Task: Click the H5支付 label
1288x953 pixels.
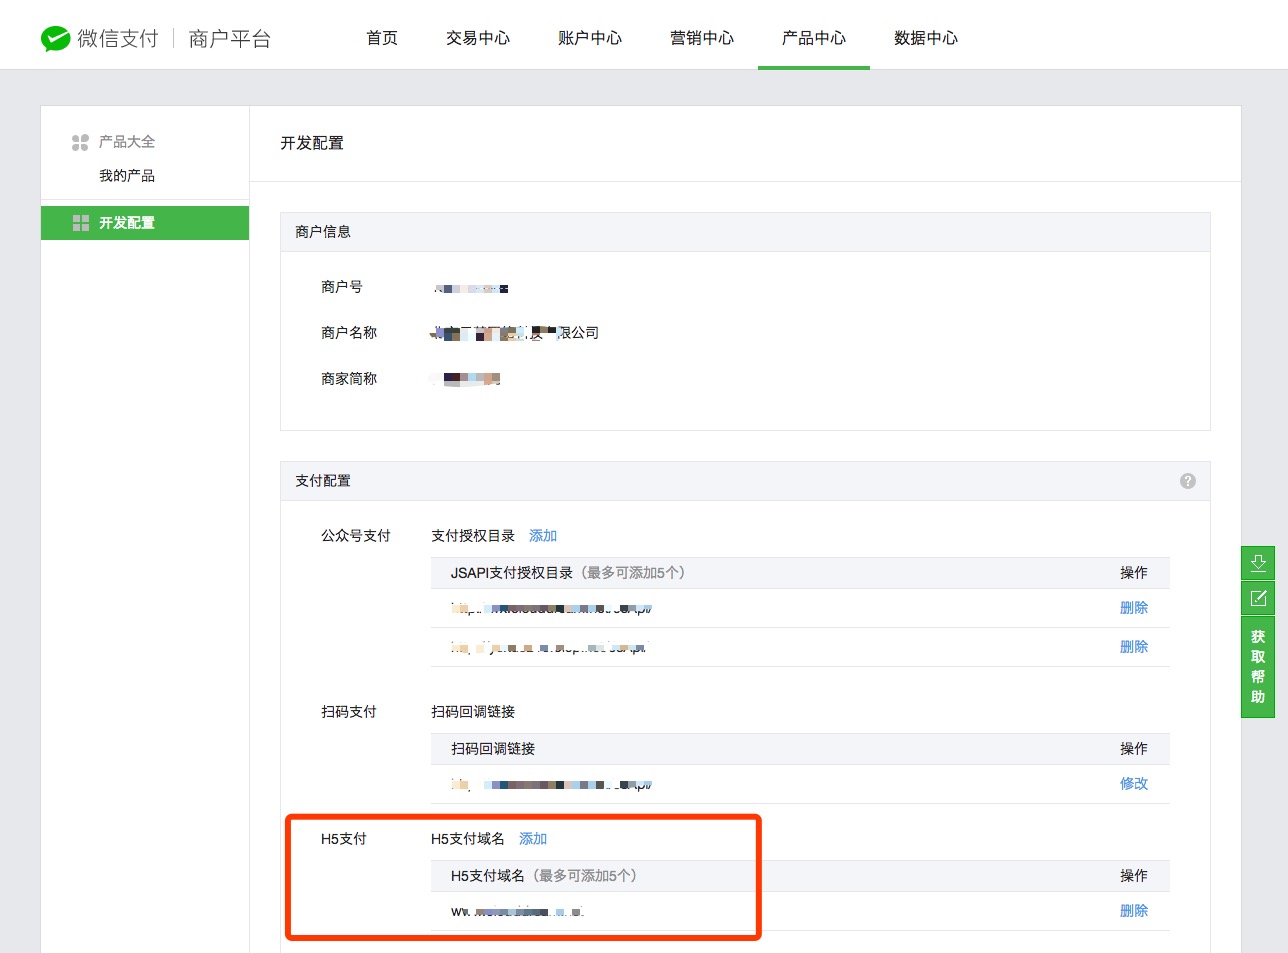Action: (x=344, y=839)
